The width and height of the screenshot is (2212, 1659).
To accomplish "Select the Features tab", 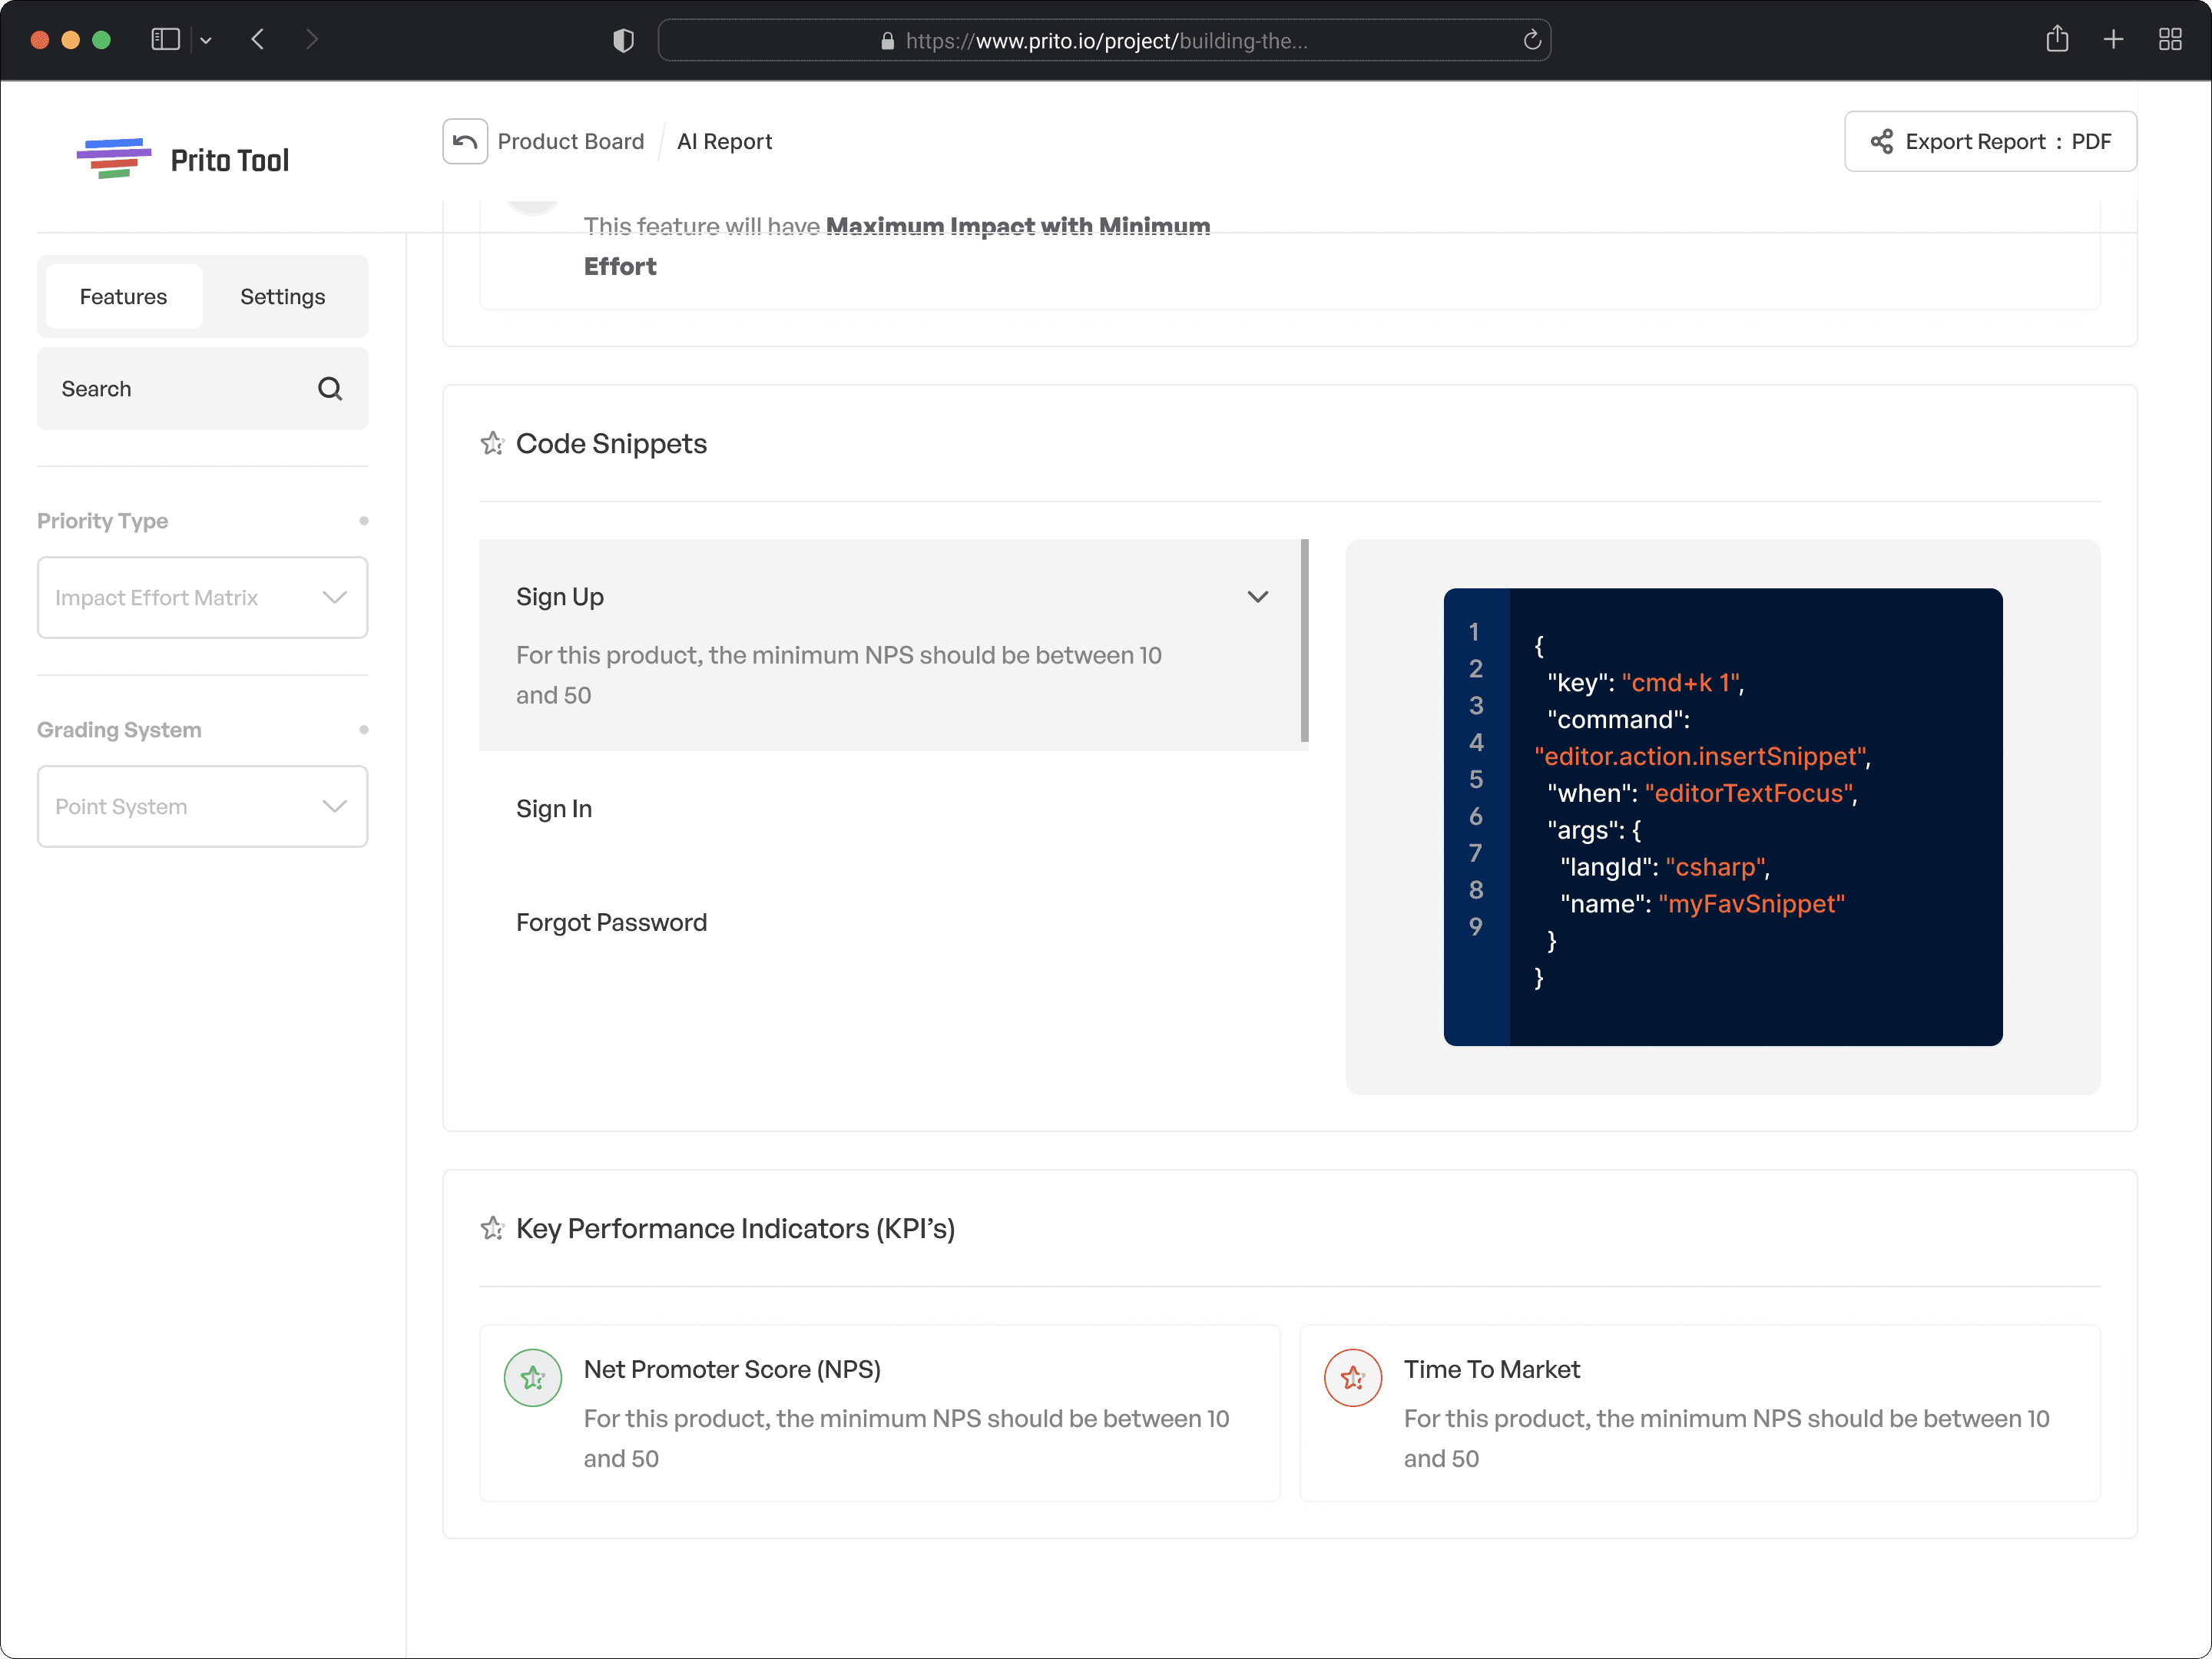I will point(123,297).
